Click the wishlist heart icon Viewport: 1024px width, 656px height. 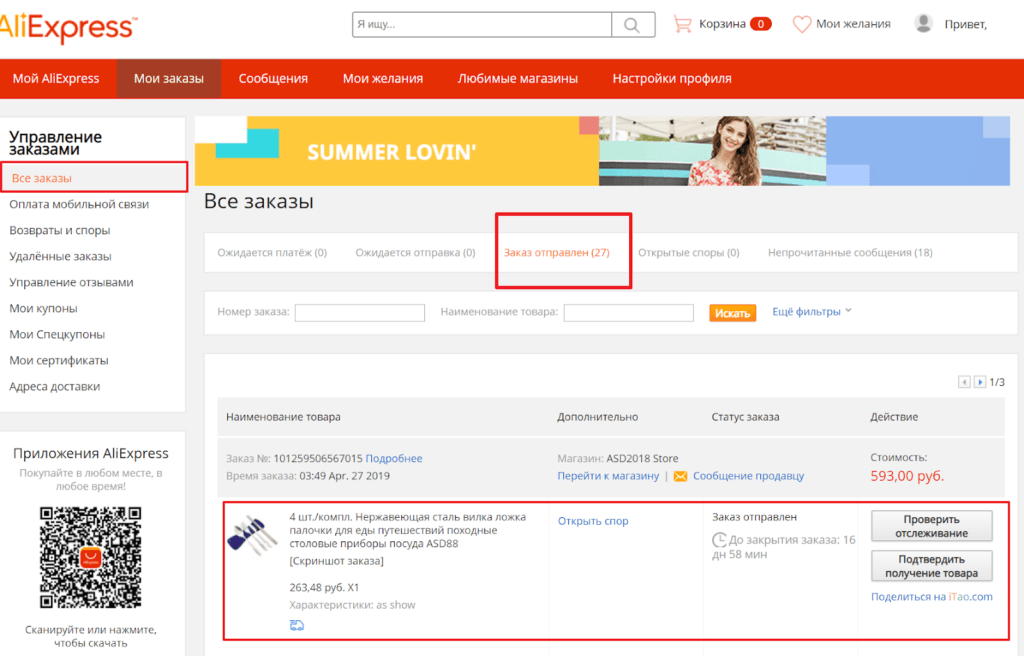[802, 24]
